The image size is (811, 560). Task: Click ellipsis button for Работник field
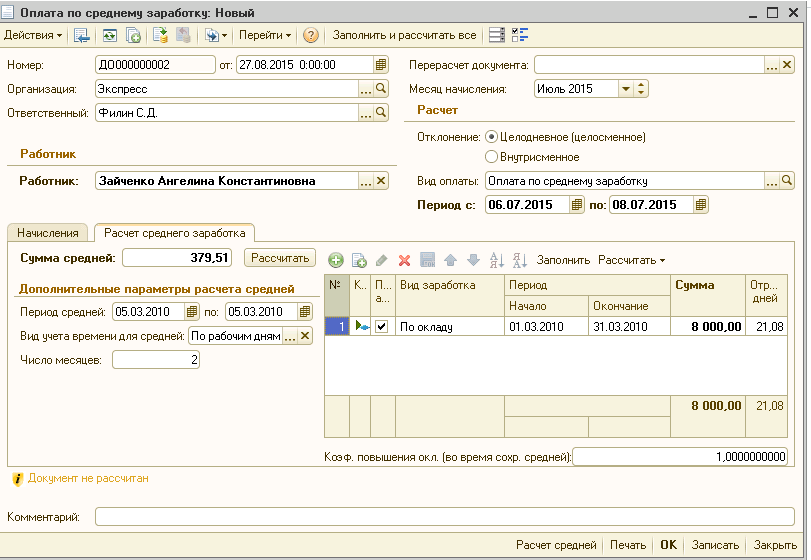point(366,181)
